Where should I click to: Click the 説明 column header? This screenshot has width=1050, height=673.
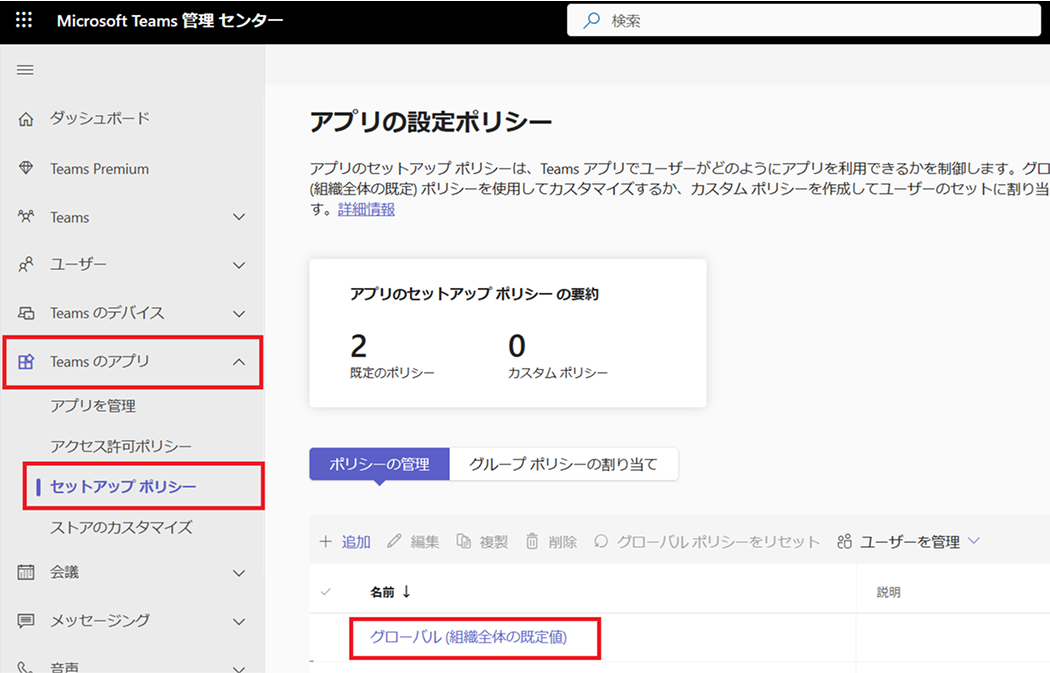889,592
